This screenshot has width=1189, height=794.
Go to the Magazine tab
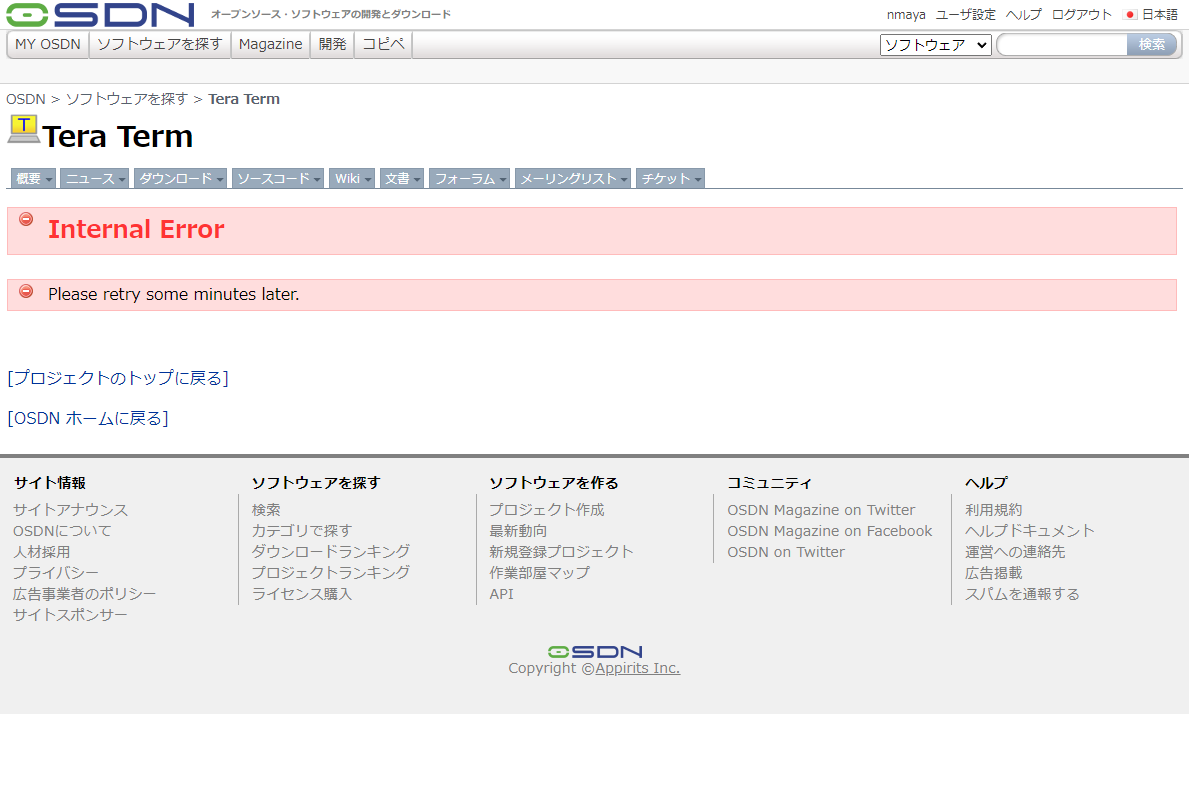point(270,44)
